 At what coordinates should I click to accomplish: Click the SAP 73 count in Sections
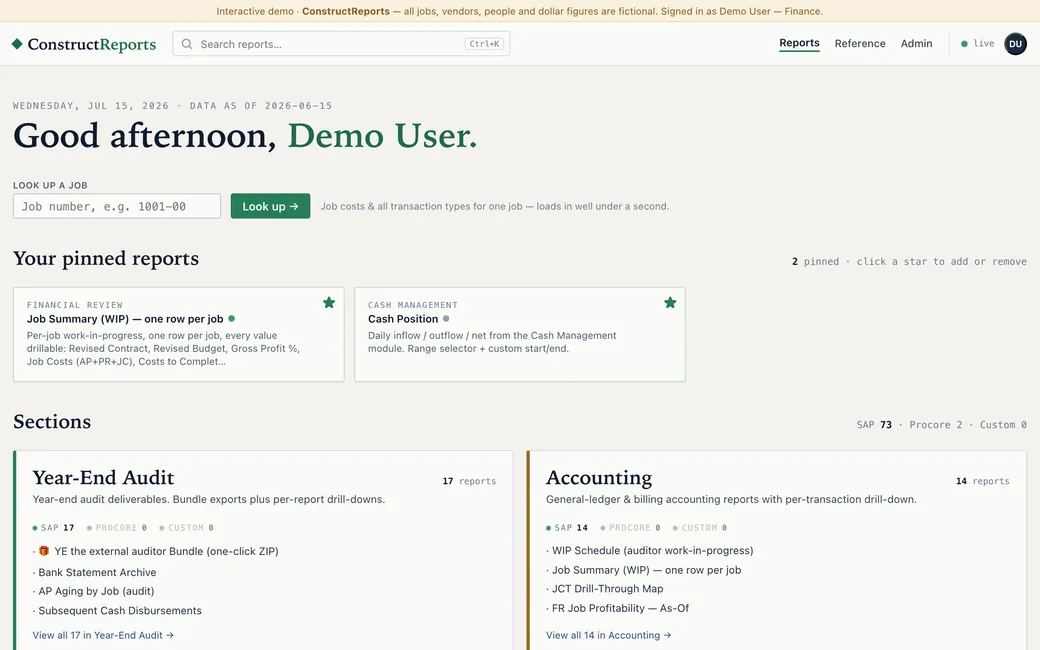click(x=874, y=424)
